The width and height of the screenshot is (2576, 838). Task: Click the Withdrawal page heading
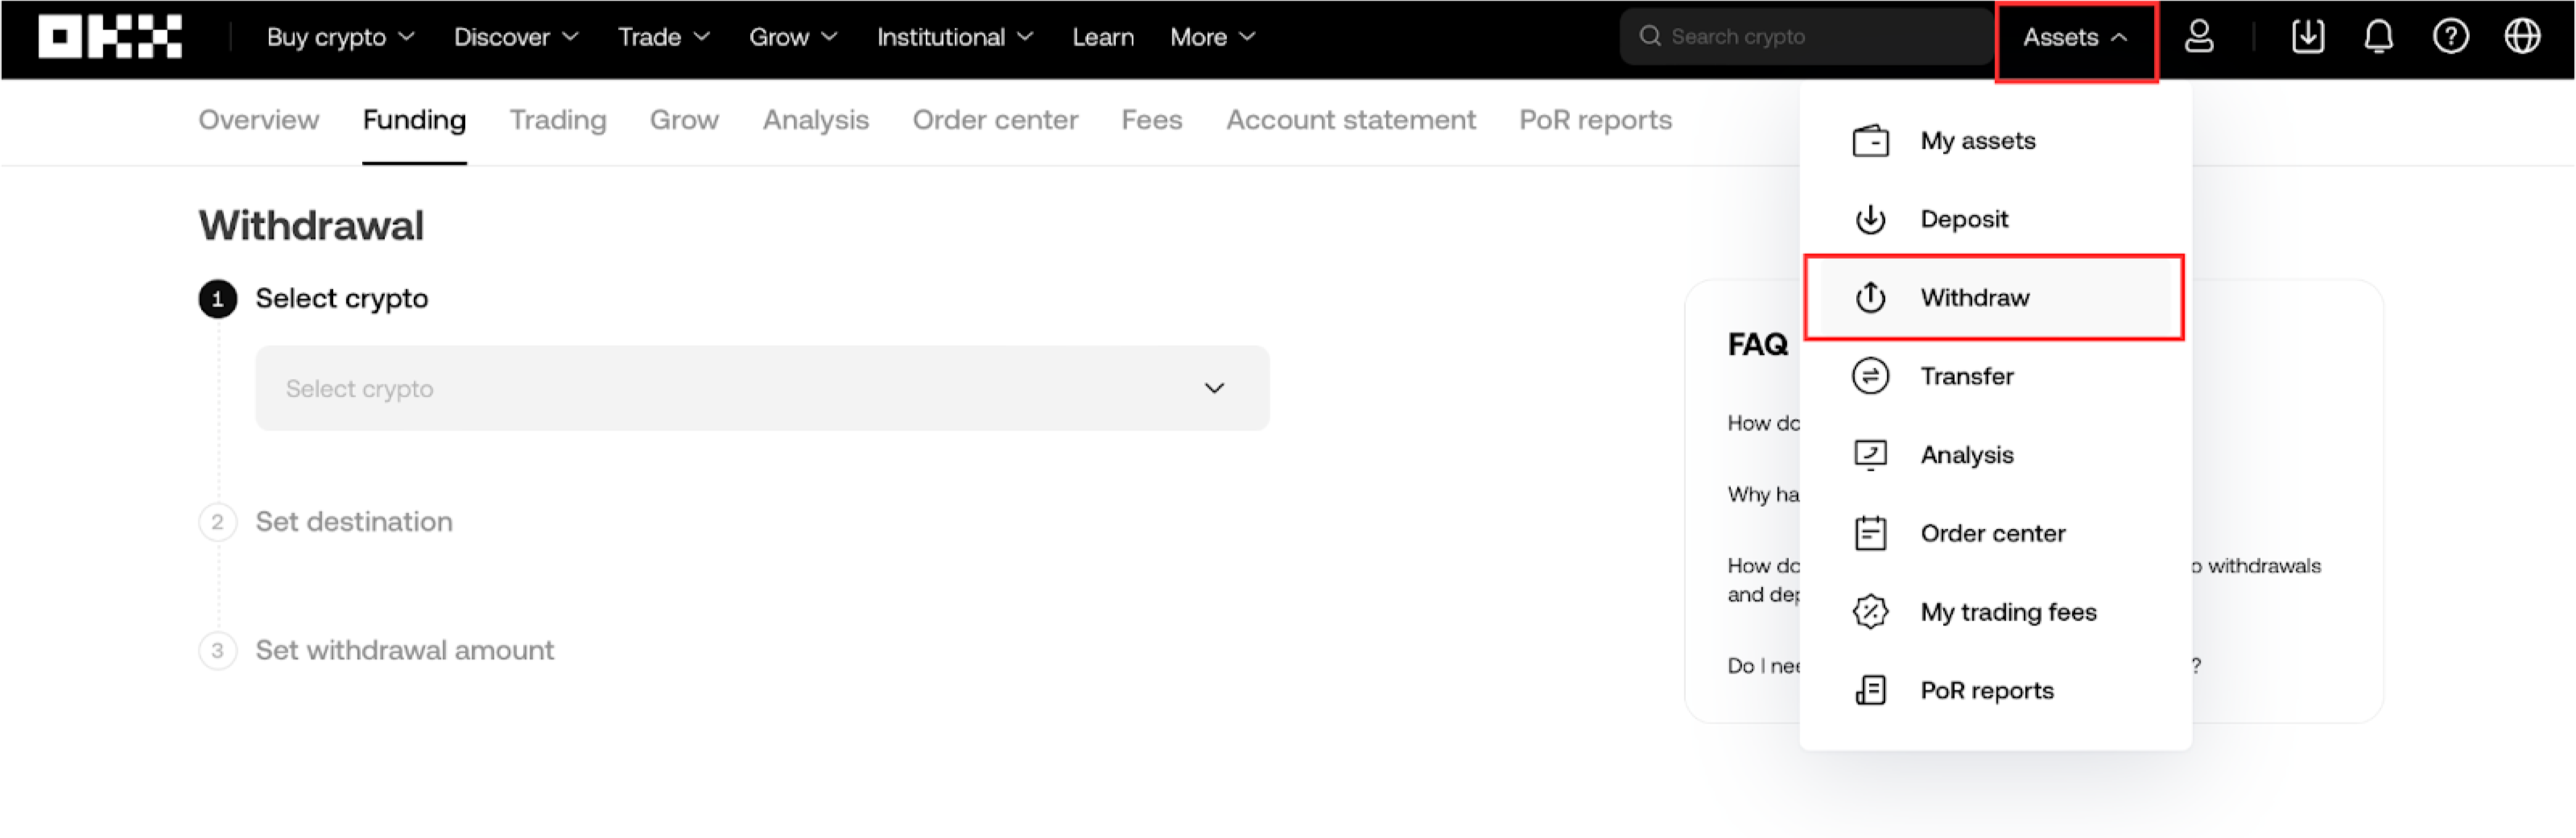pos(311,226)
